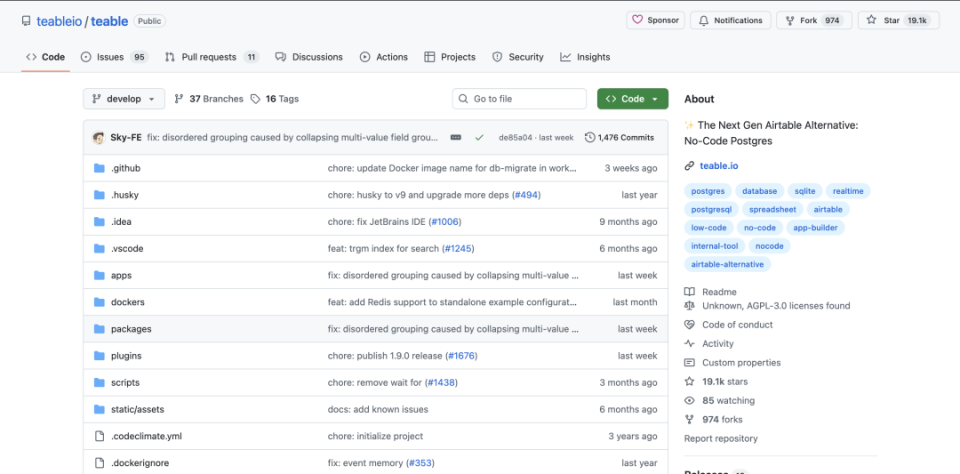The height and width of the screenshot is (474, 960).
Task: Open the Sky-FE author link
Action: pos(126,138)
